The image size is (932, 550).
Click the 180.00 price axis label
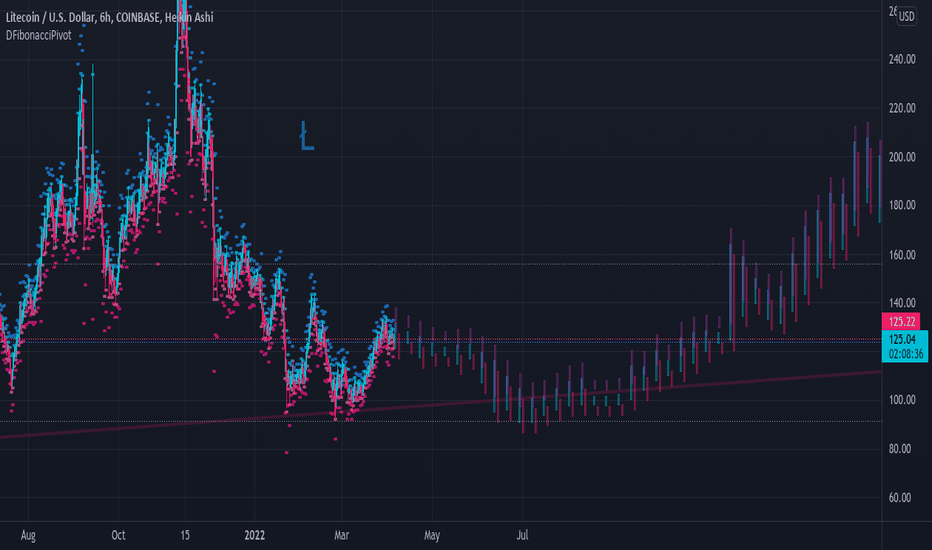[902, 205]
